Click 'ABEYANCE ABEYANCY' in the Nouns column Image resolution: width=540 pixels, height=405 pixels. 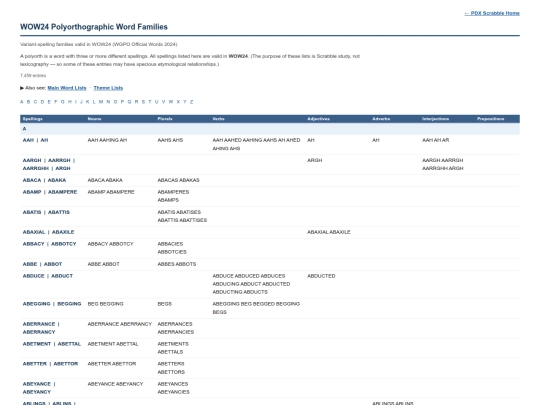pyautogui.click(x=115, y=384)
